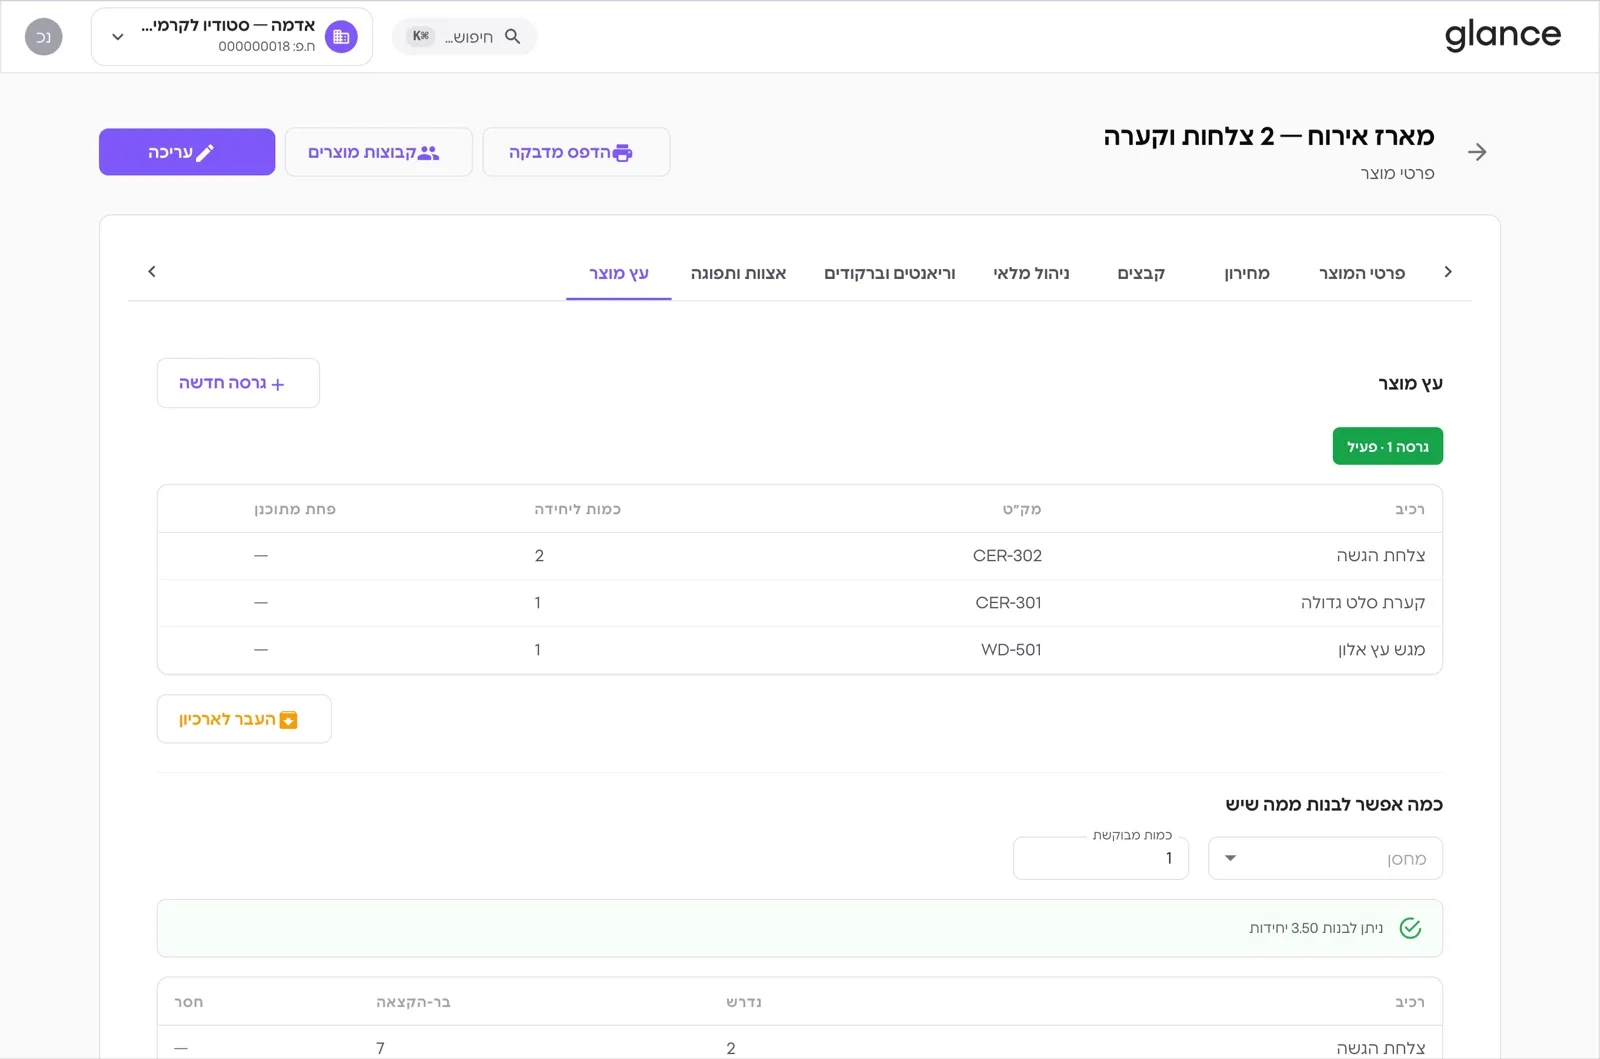This screenshot has height=1059, width=1600.
Task: Click the נדרש column header
Action: click(x=744, y=1002)
